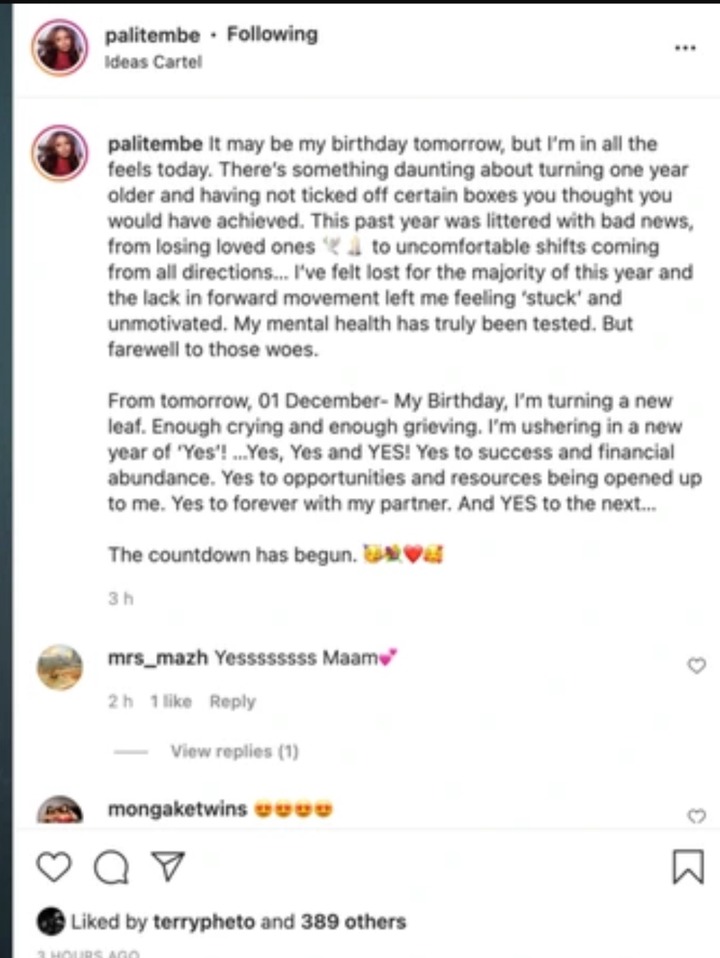The image size is (720, 958).
Task: Open the comment bubble icon
Action: [x=111, y=868]
